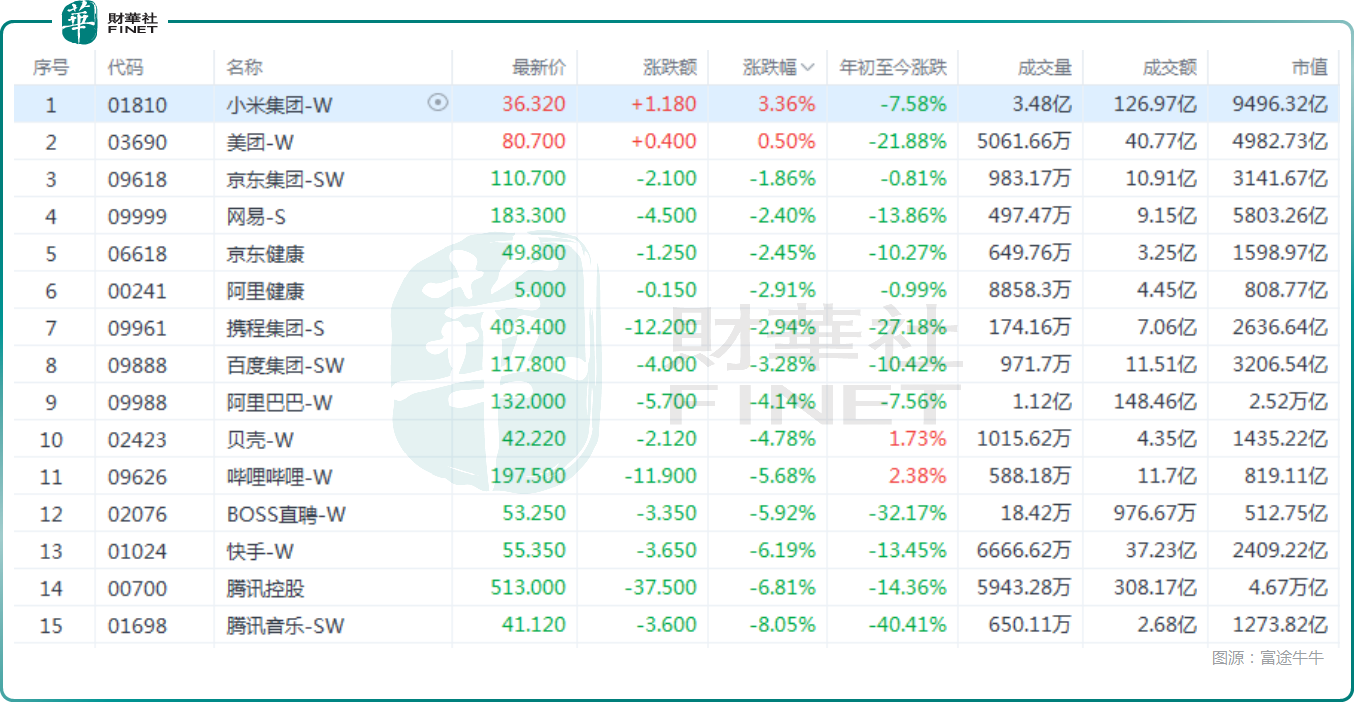
Task: Toggle sort arrow on 涨跌幅 column header
Action: pos(808,68)
